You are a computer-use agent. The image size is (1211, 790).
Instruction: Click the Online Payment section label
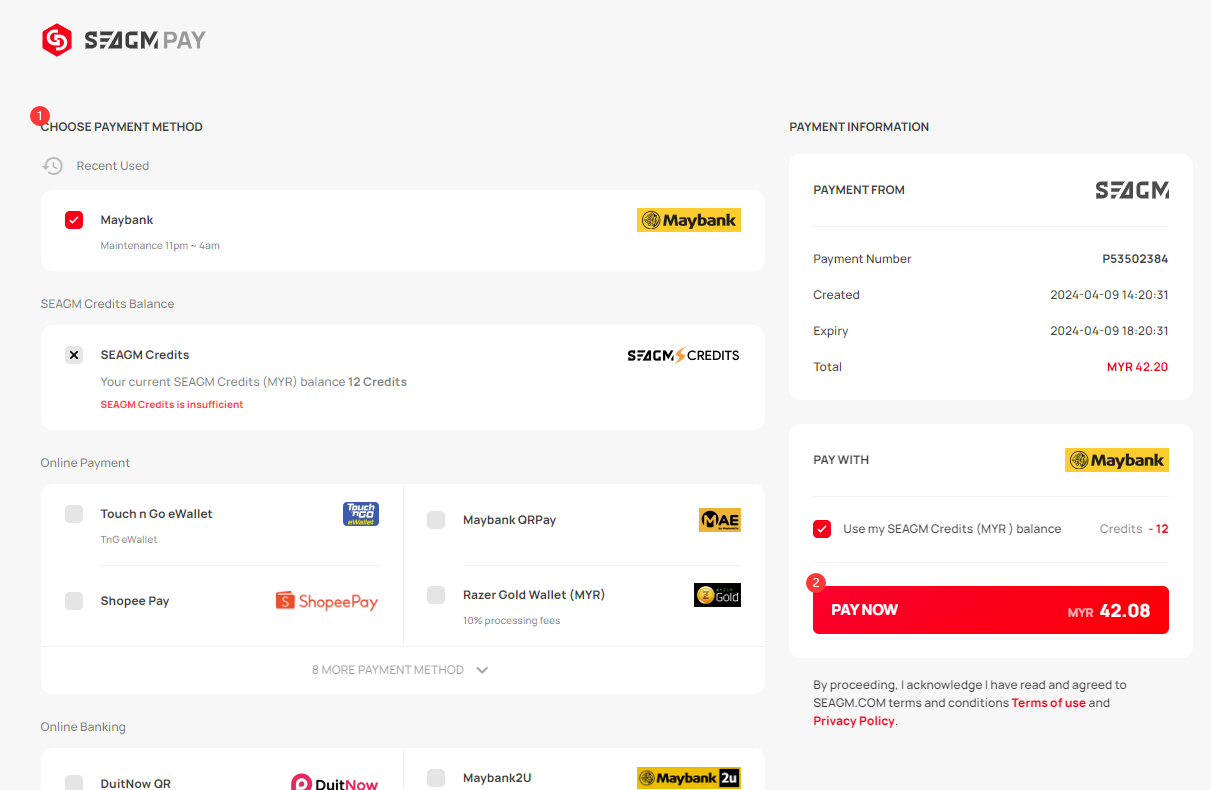[85, 463]
